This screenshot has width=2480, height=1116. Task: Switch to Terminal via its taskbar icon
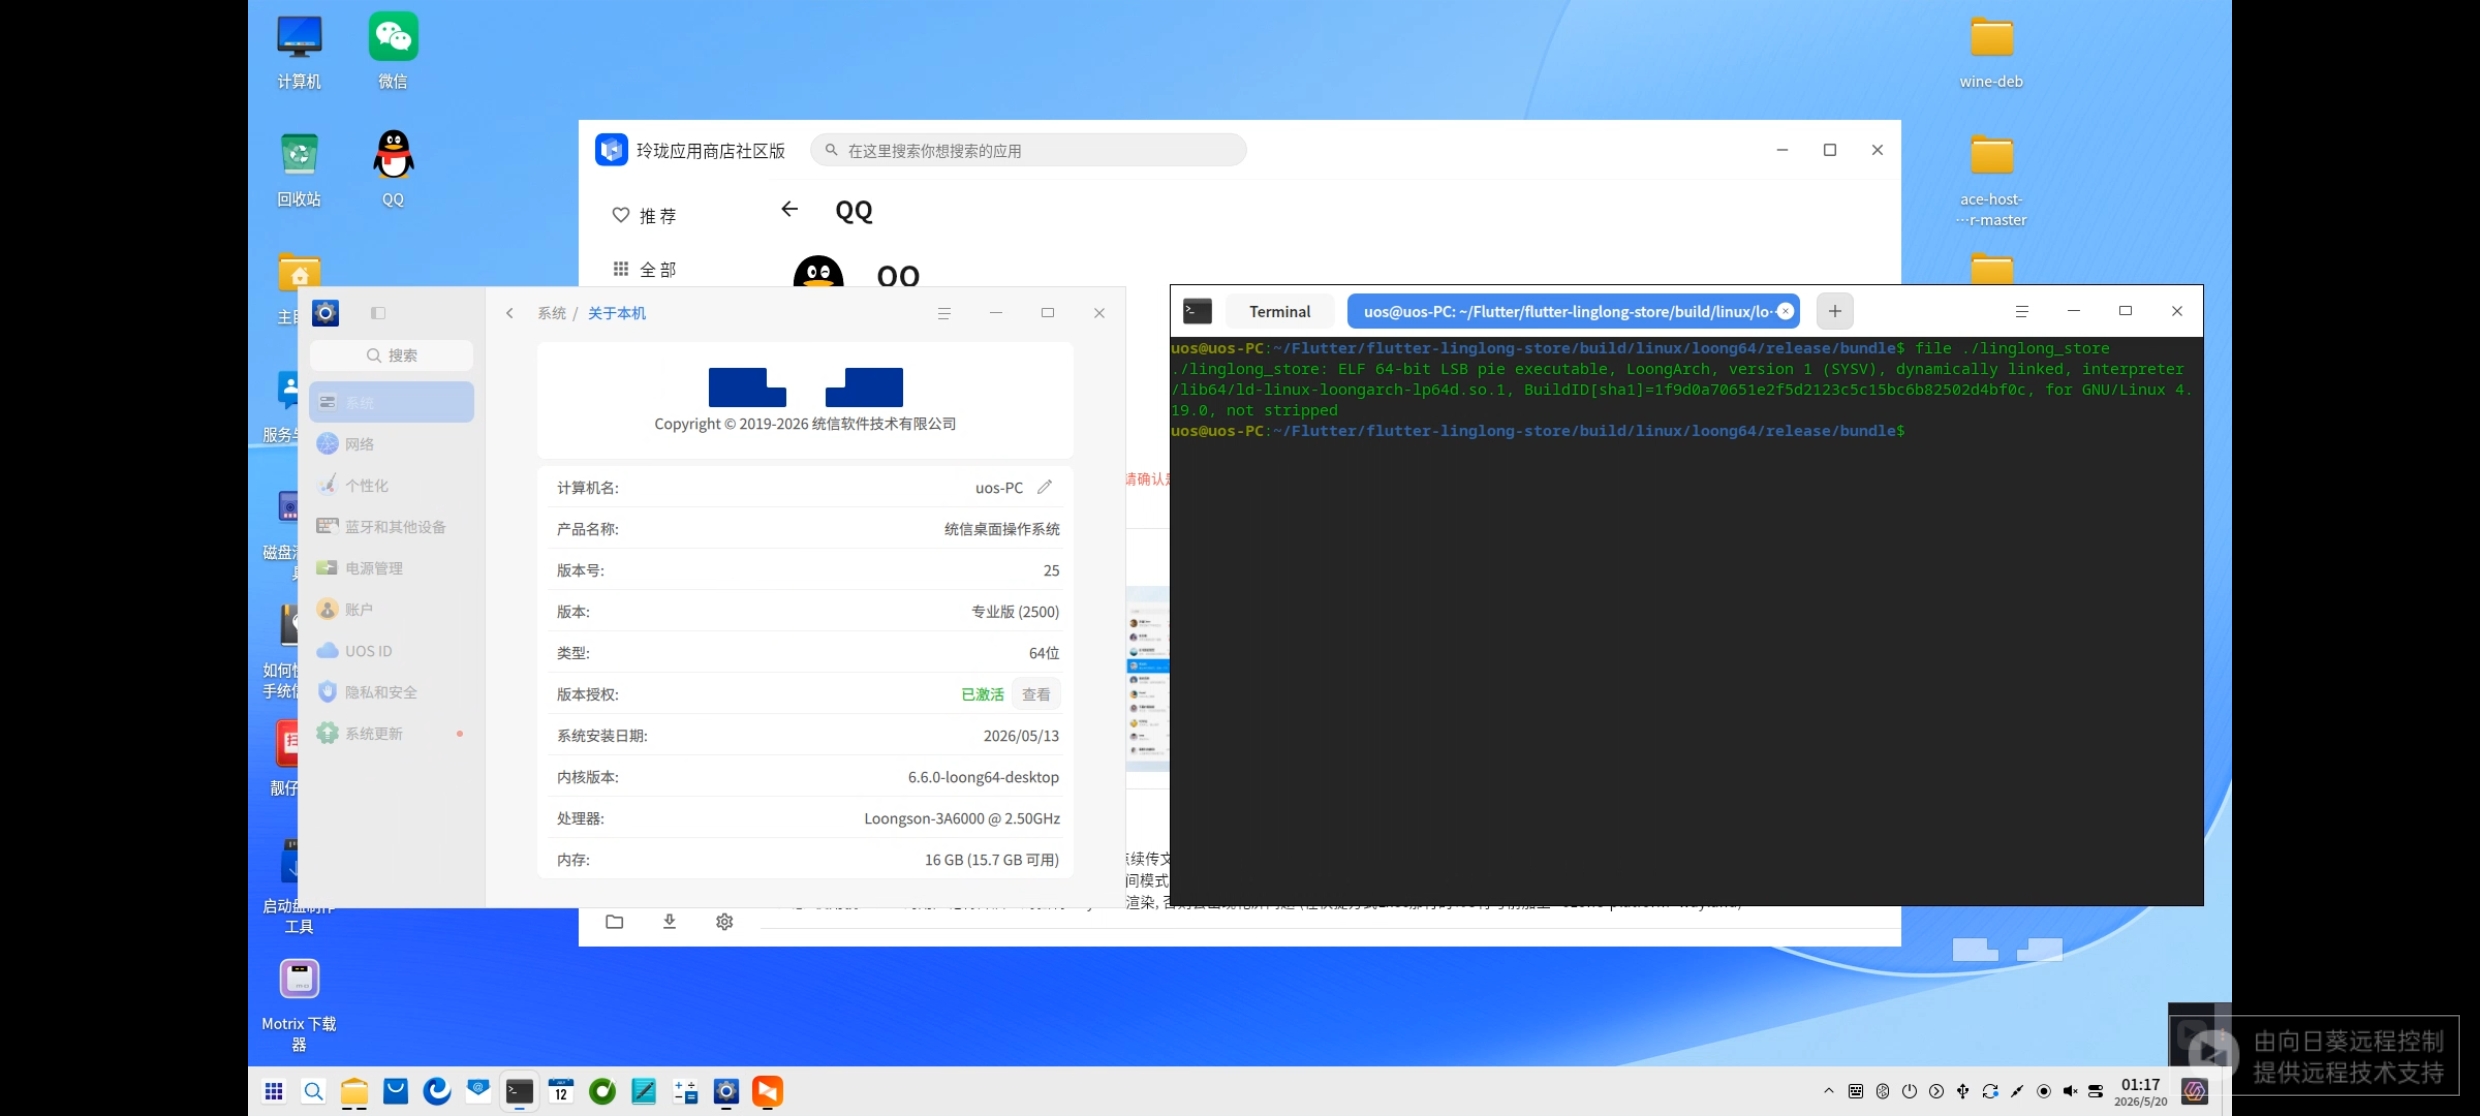[x=519, y=1091]
